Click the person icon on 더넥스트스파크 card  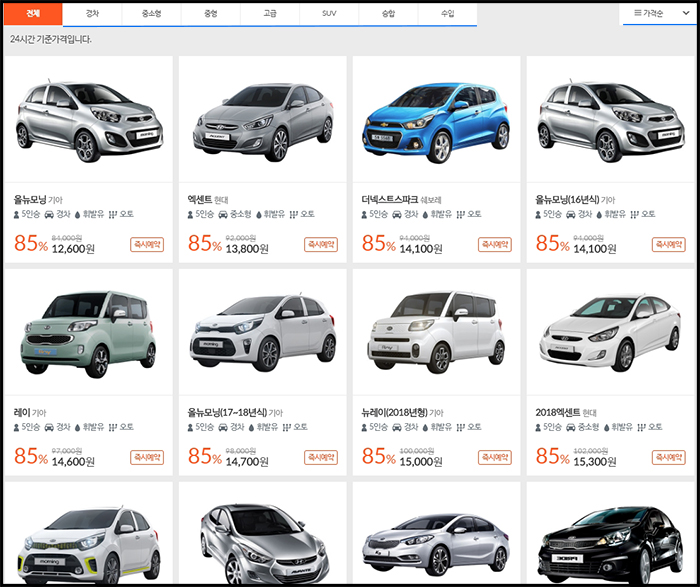[364, 215]
